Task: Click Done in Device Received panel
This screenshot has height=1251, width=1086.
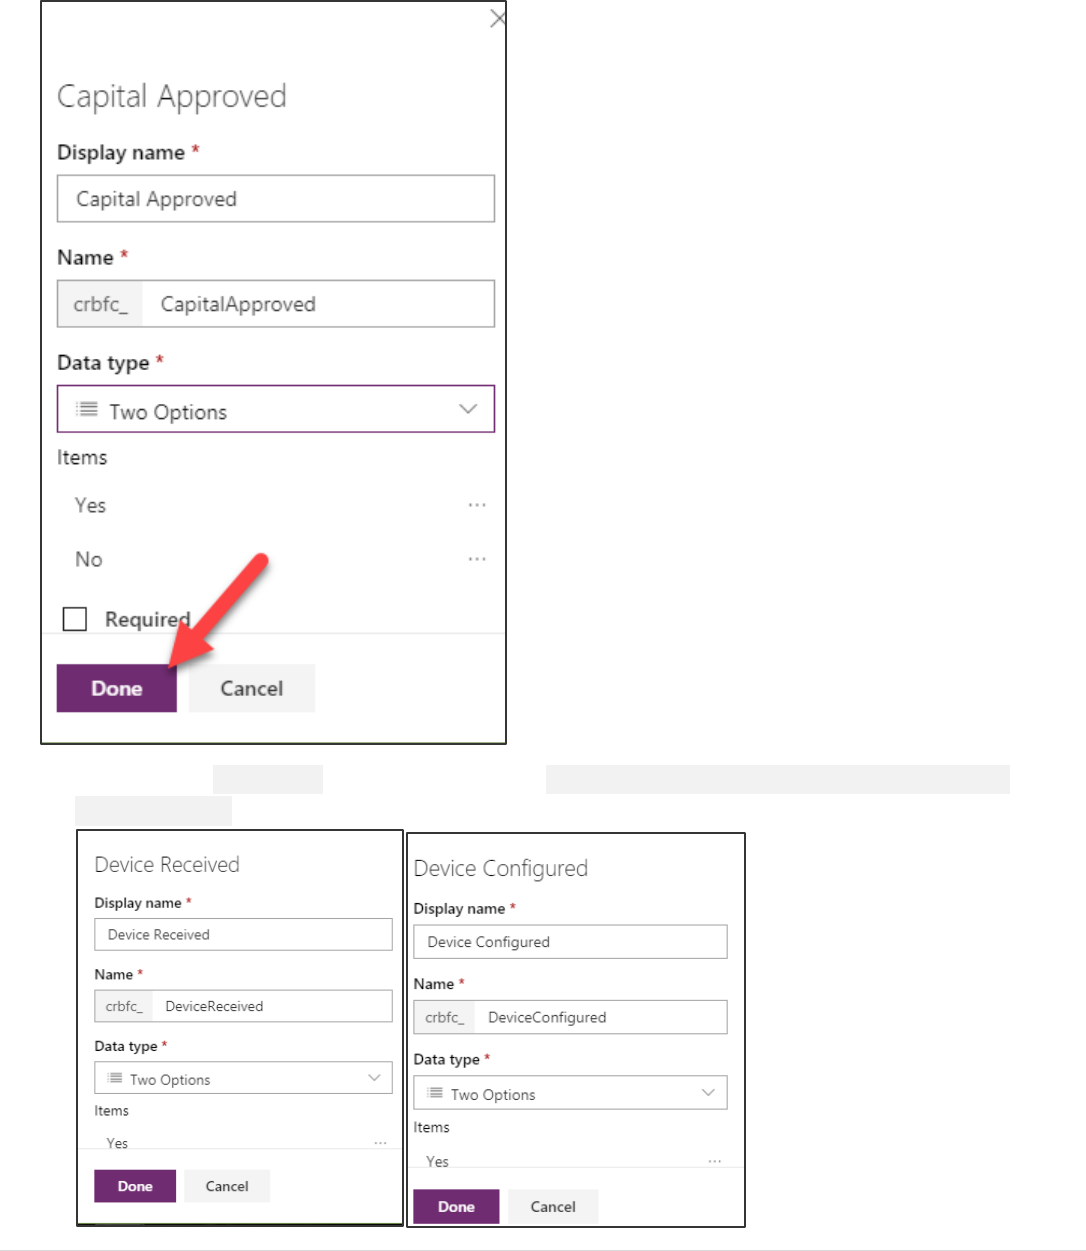Action: click(x=135, y=1186)
